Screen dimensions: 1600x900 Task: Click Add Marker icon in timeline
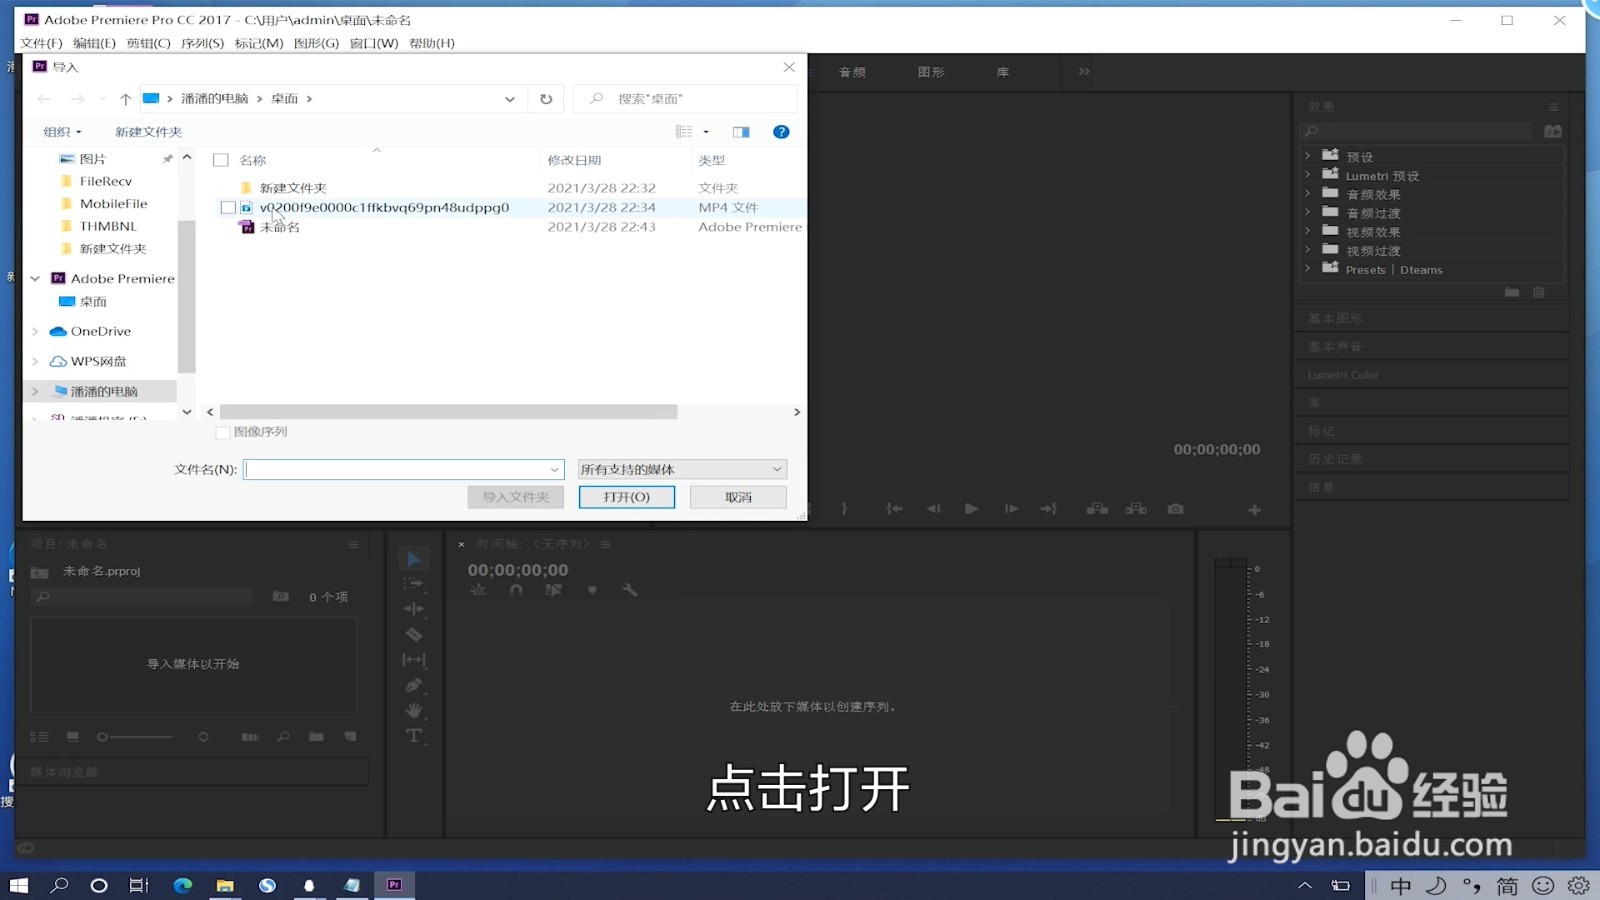592,590
